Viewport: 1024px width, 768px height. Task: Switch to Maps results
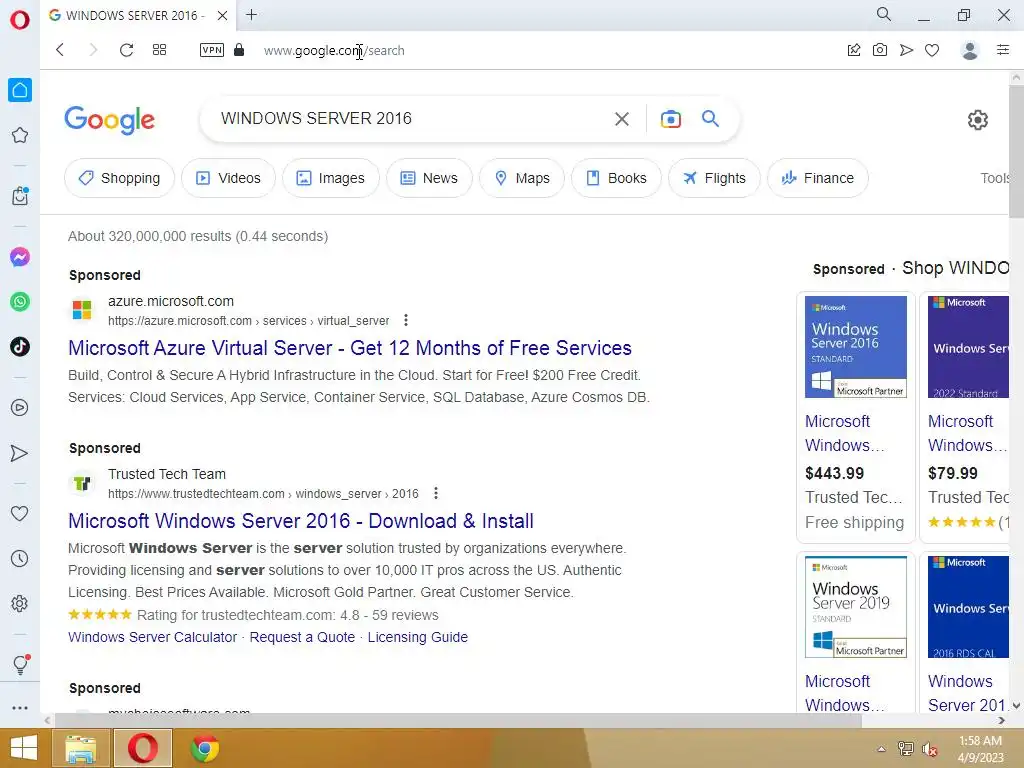[522, 178]
